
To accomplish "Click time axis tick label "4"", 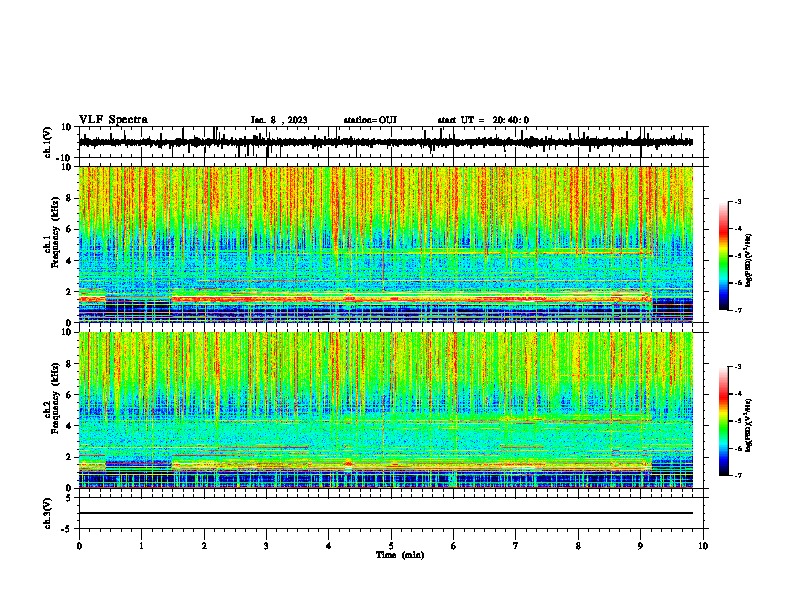I will (x=329, y=546).
